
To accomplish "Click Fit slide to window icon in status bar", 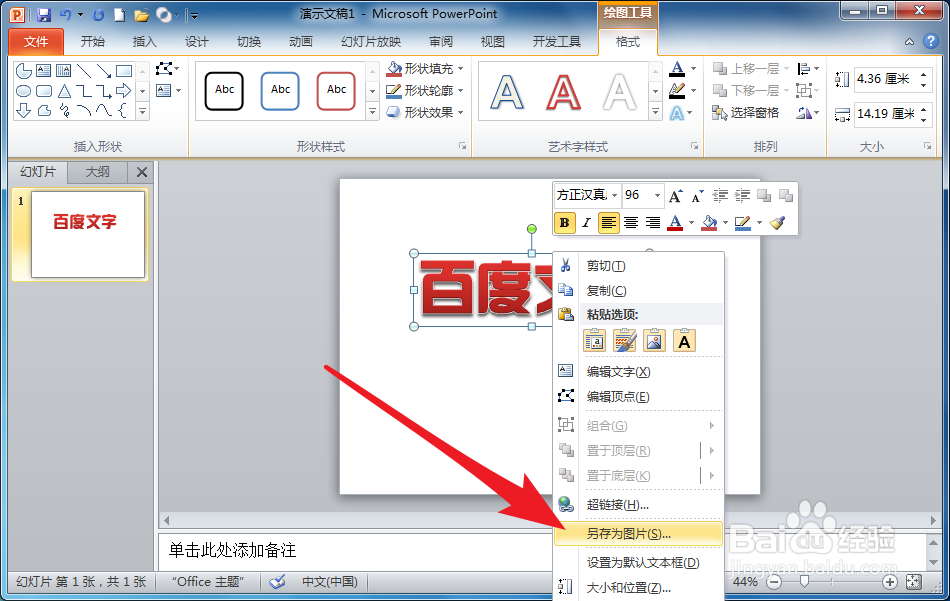I will coord(914,582).
